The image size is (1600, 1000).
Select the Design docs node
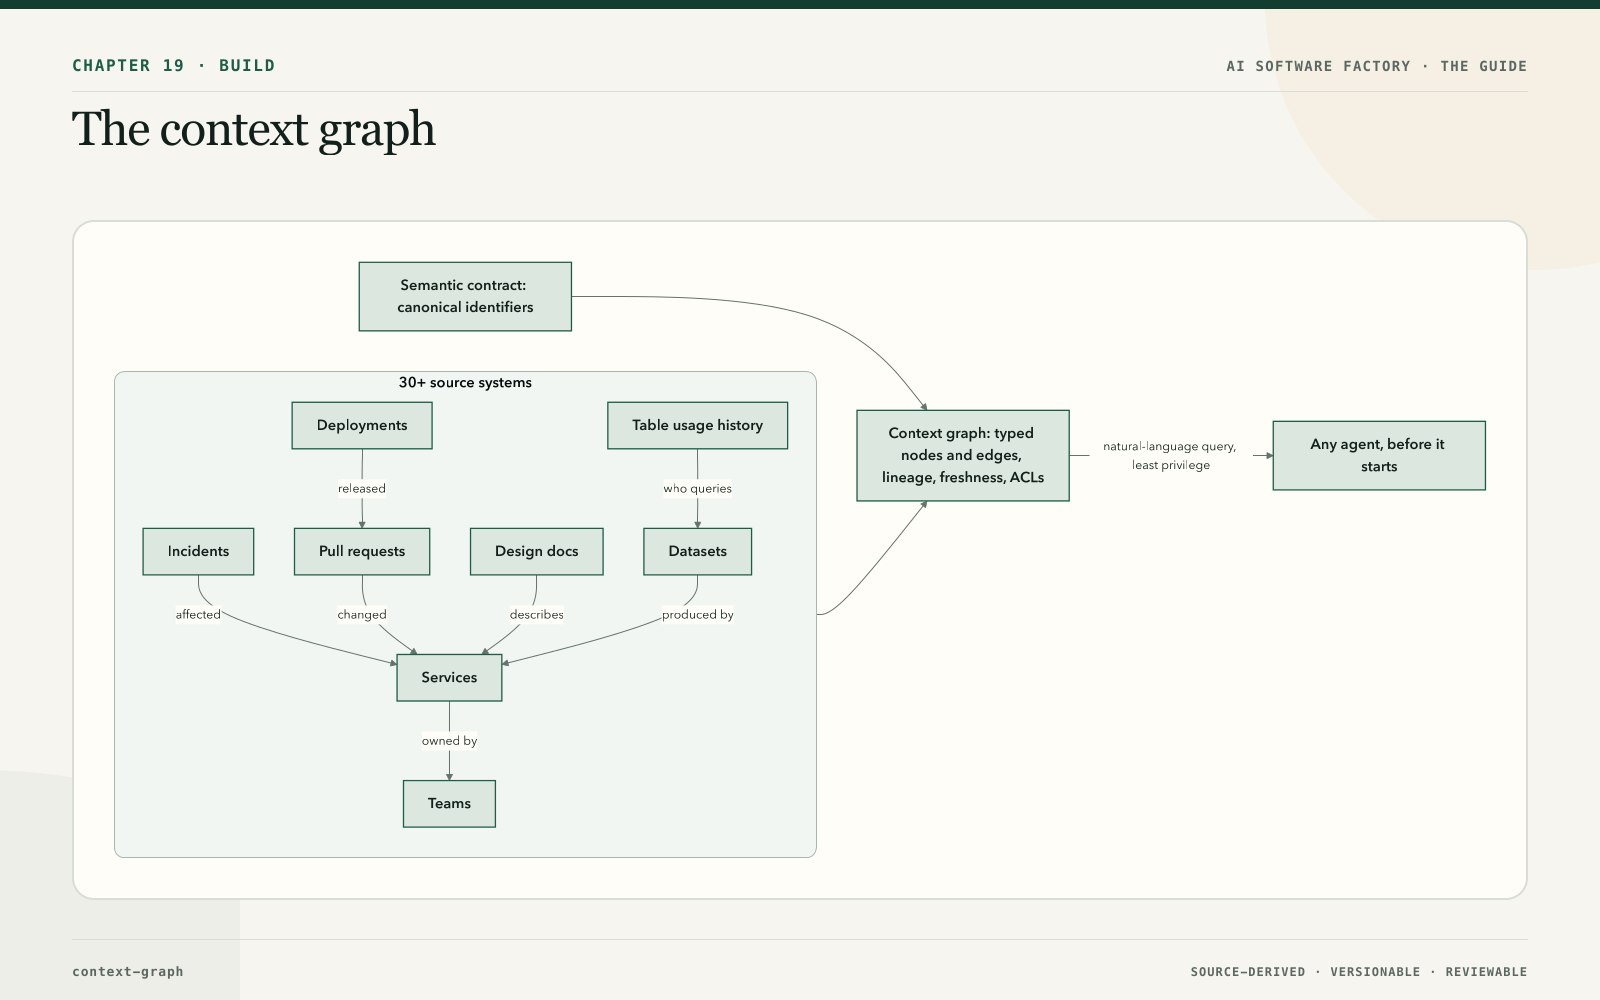click(x=537, y=552)
